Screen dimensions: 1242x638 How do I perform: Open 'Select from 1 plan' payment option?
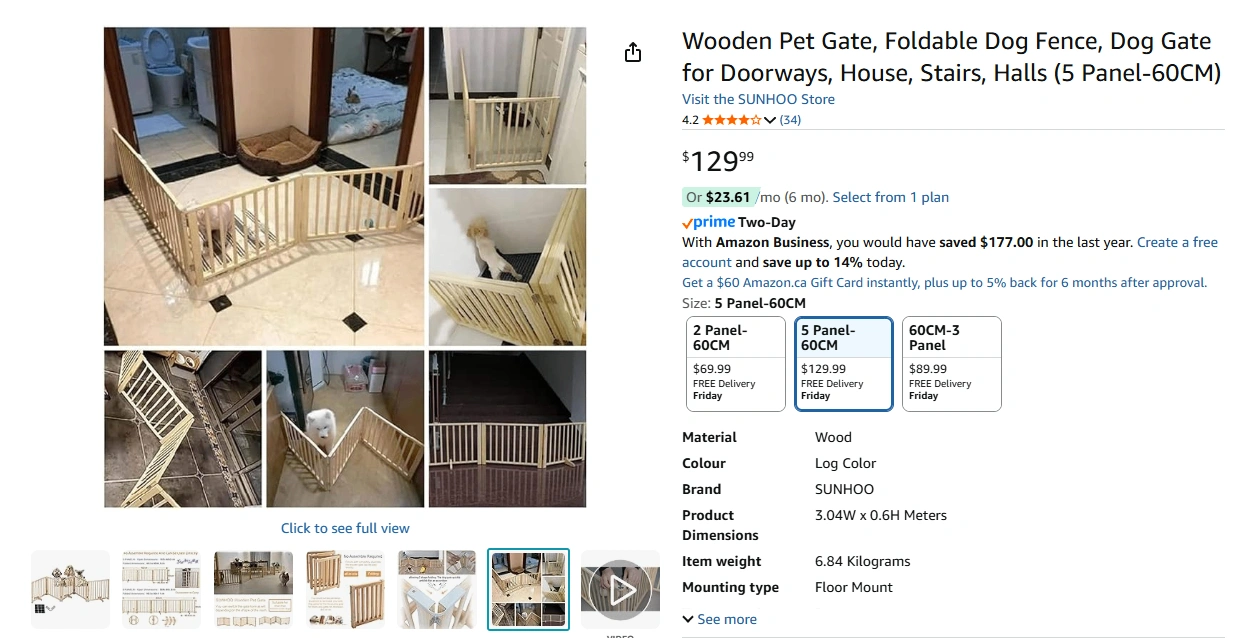(x=890, y=197)
